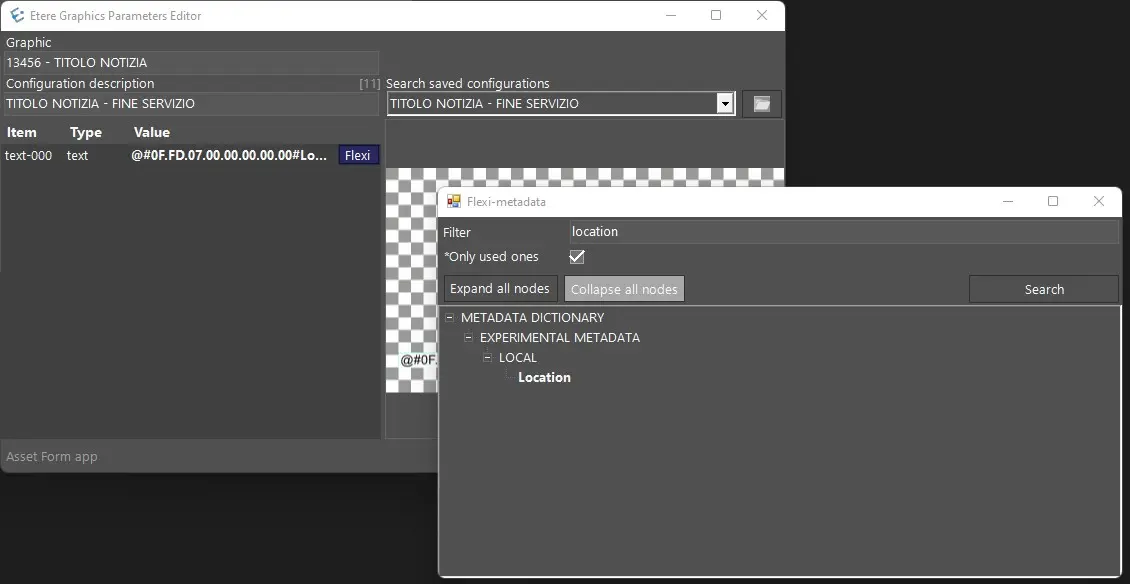Close the Flexi-metadata window
Image resolution: width=1130 pixels, height=584 pixels.
click(x=1098, y=202)
